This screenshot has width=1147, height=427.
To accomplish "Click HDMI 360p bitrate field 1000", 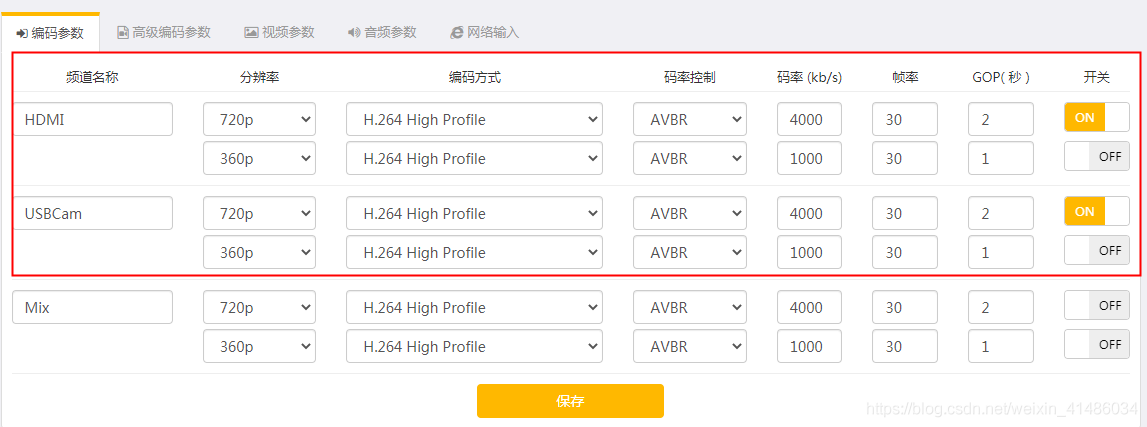I will tap(809, 158).
